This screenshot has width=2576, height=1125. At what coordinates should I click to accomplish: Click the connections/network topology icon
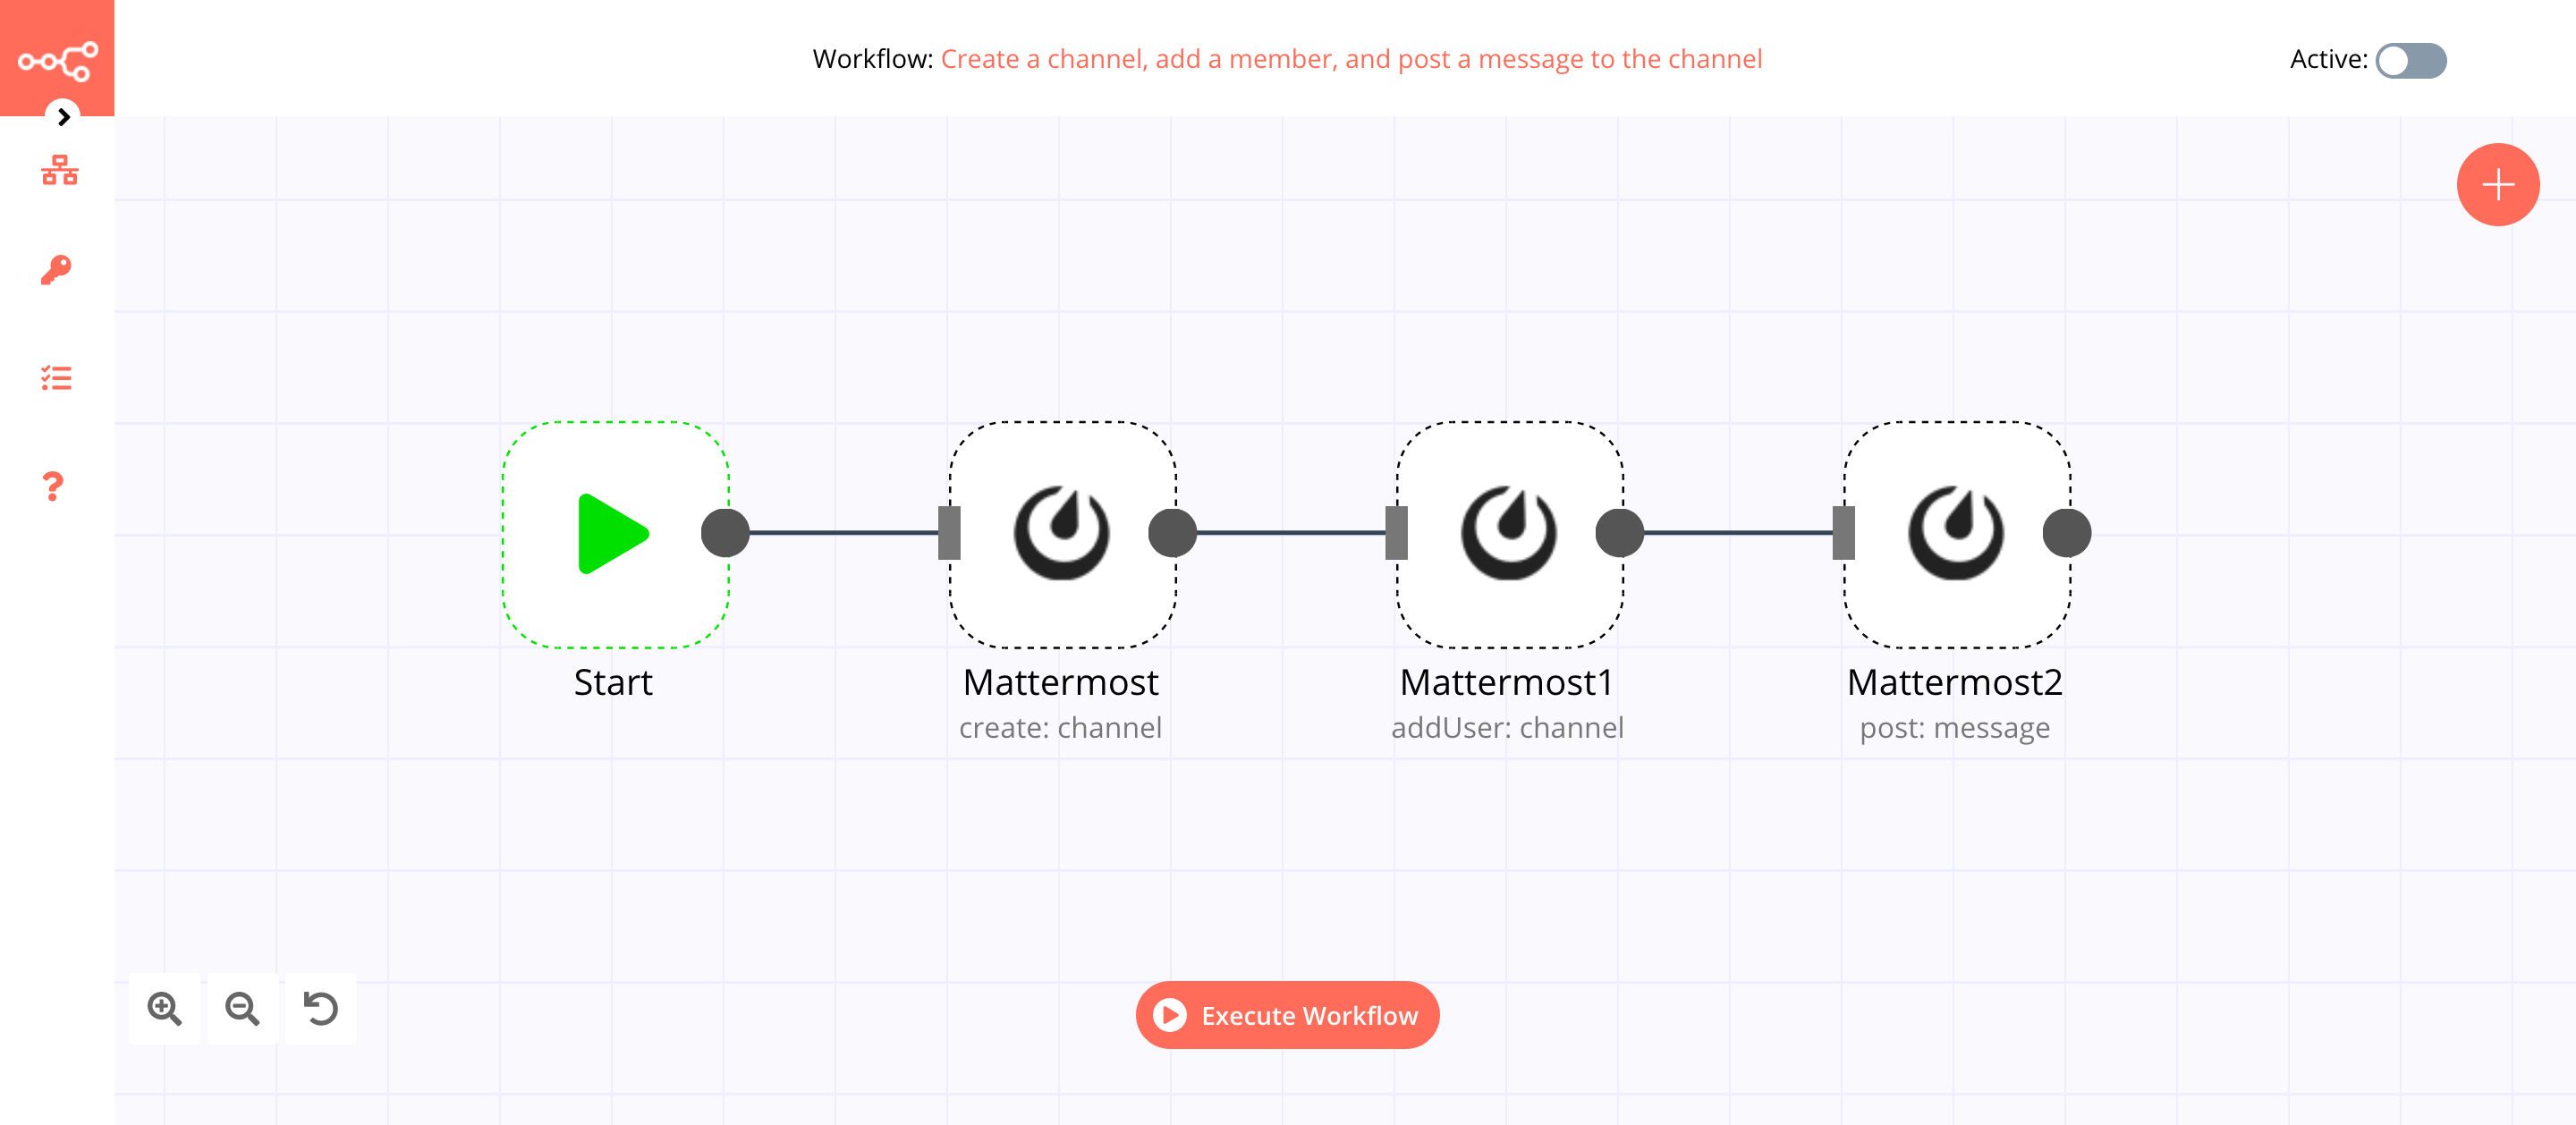57,171
